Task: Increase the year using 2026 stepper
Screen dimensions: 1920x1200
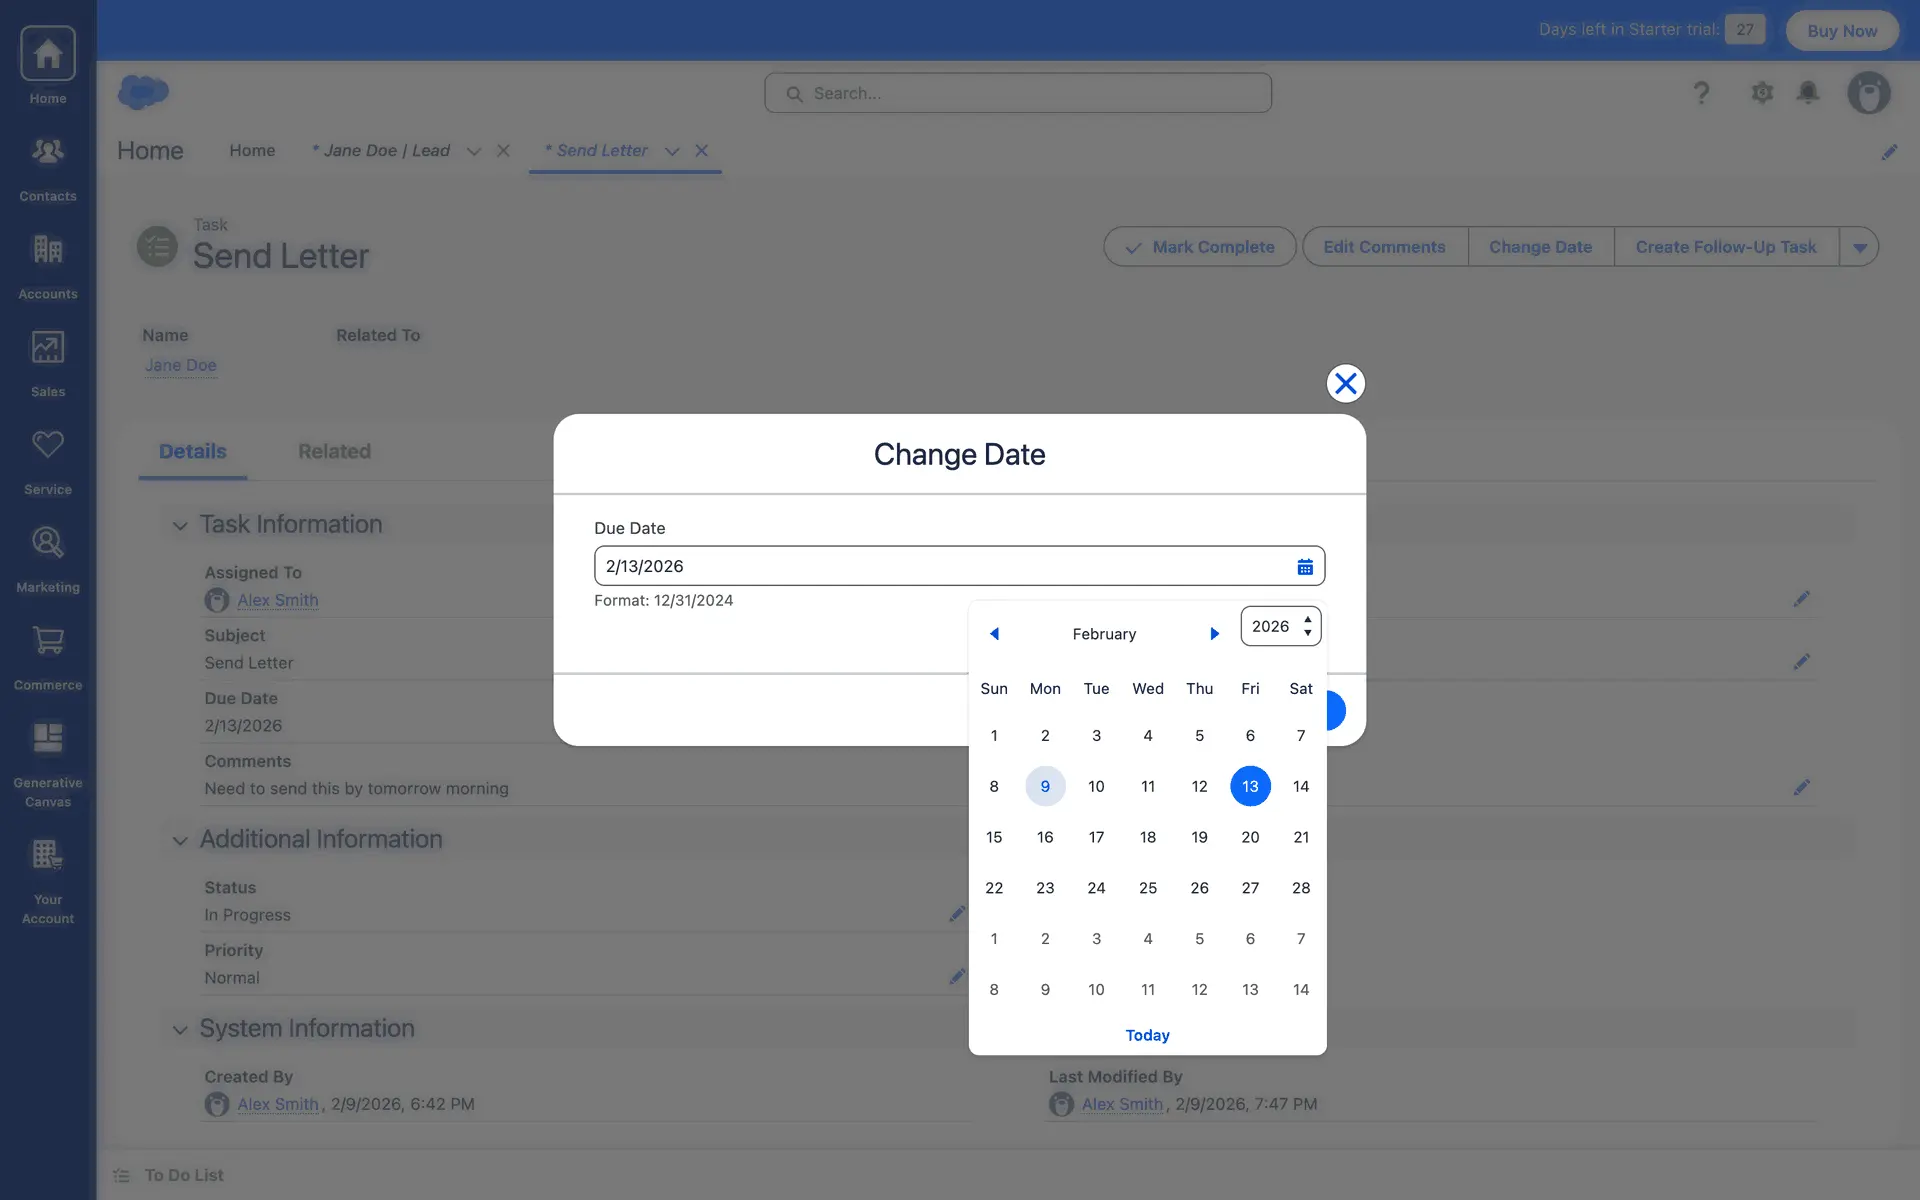Action: (1308, 620)
